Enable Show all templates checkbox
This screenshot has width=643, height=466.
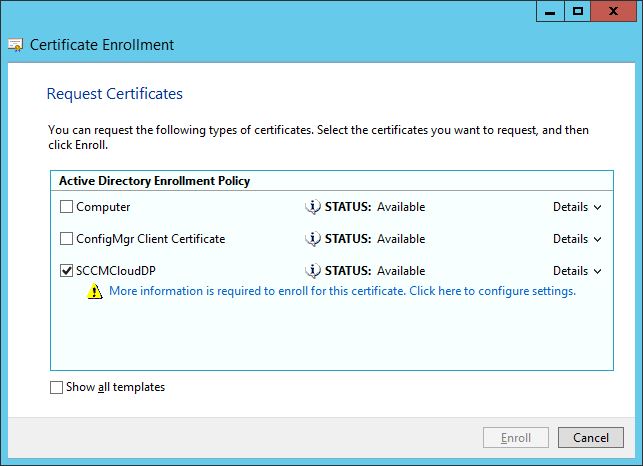pos(57,387)
